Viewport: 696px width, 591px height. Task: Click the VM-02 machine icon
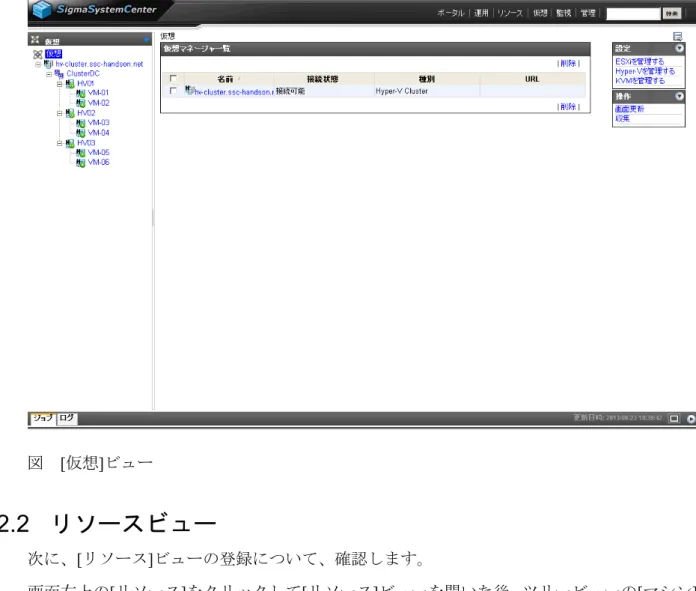80,103
